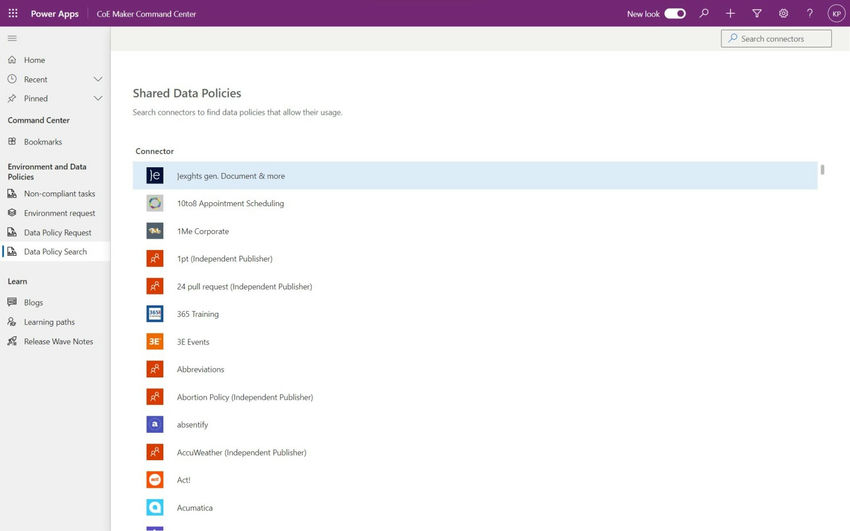The height and width of the screenshot is (531, 850).
Task: Click the Power Apps title
Action: point(55,14)
